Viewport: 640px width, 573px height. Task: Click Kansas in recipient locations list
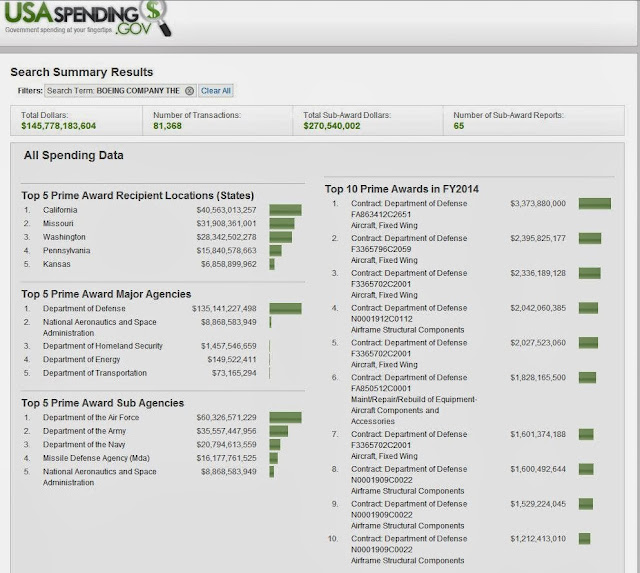point(57,264)
